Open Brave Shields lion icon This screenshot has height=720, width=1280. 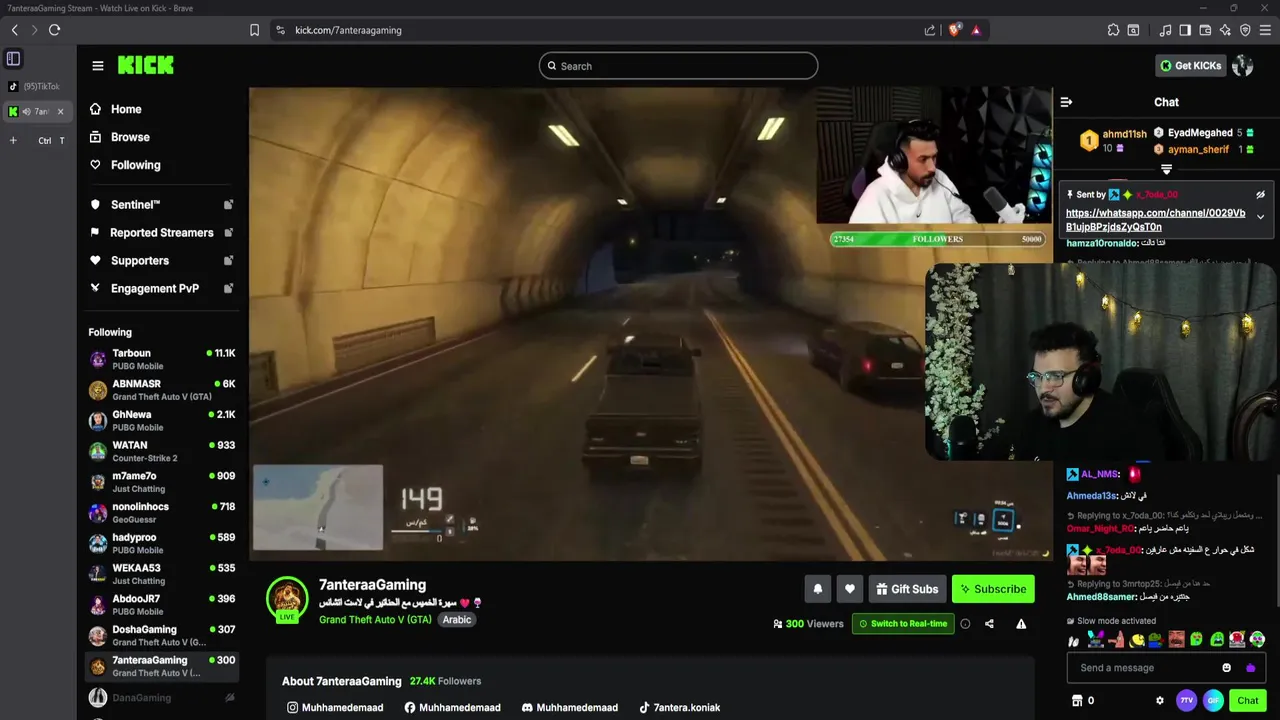click(954, 30)
